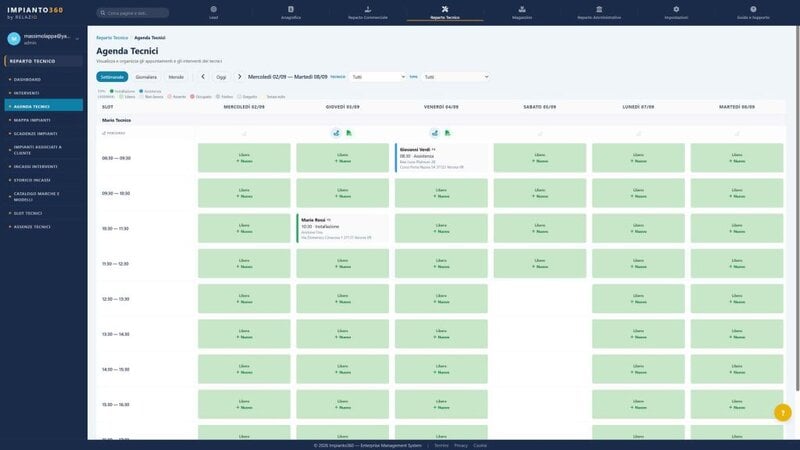Open the second Tutti filter dropdown
This screenshot has width=800, height=450.
456,77
